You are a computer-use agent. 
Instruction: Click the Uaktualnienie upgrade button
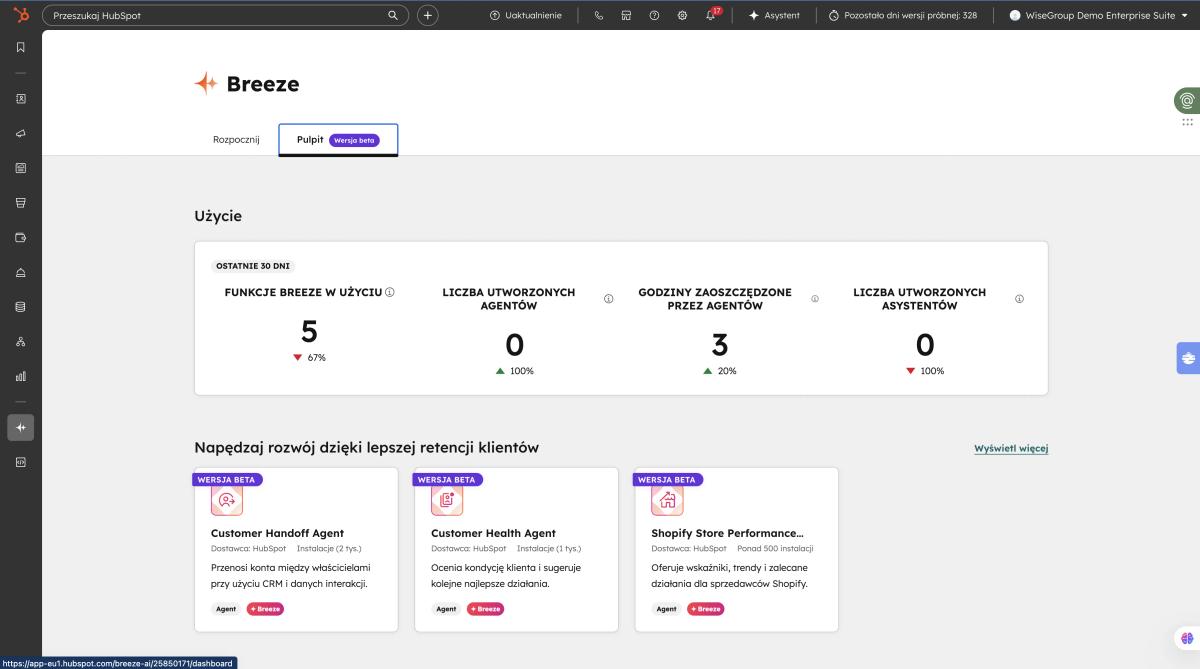coord(526,15)
